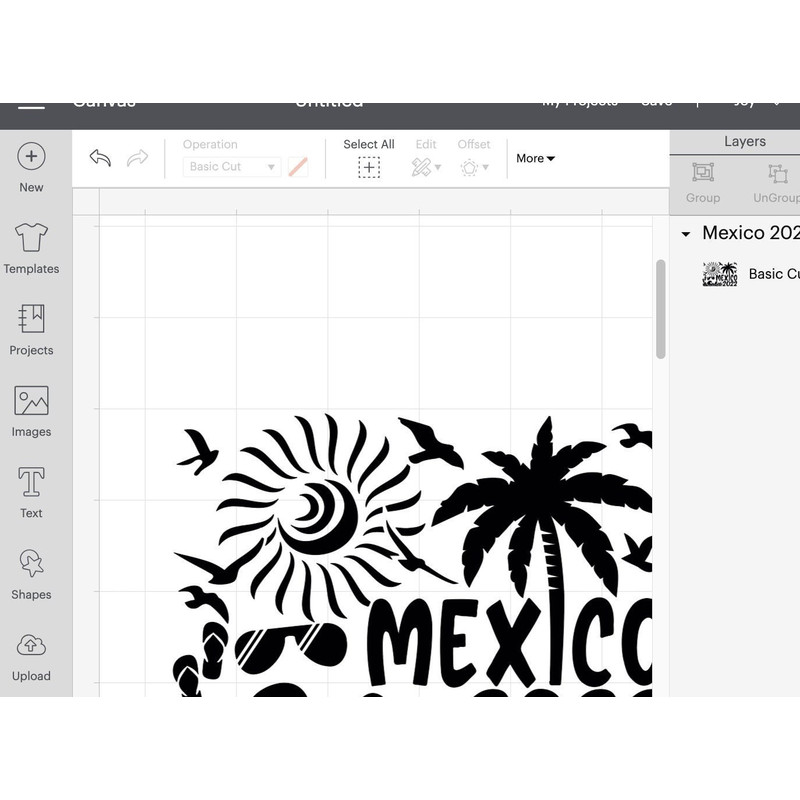Open the Operation dropdown showing Basic Cut
800x800 pixels.
[230, 166]
